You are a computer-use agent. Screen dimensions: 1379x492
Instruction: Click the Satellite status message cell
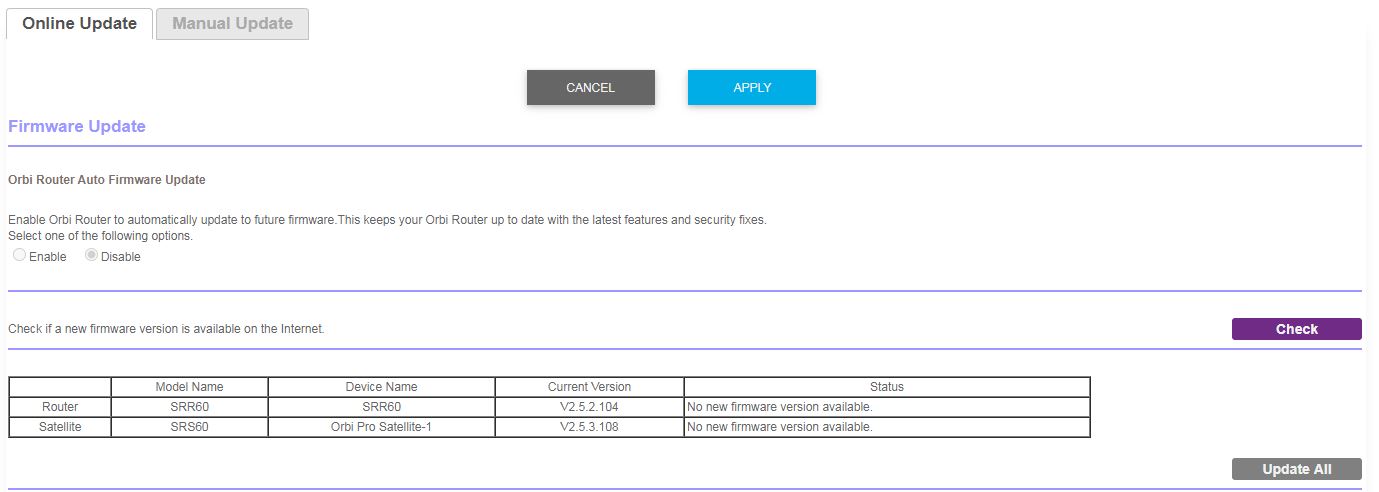[x=887, y=427]
